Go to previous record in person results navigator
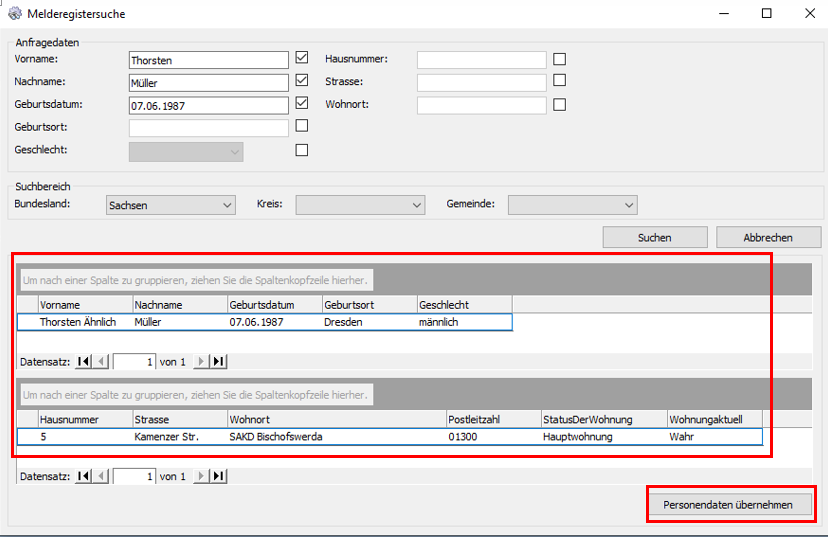Screen dimensions: 828x537 pos(101,362)
